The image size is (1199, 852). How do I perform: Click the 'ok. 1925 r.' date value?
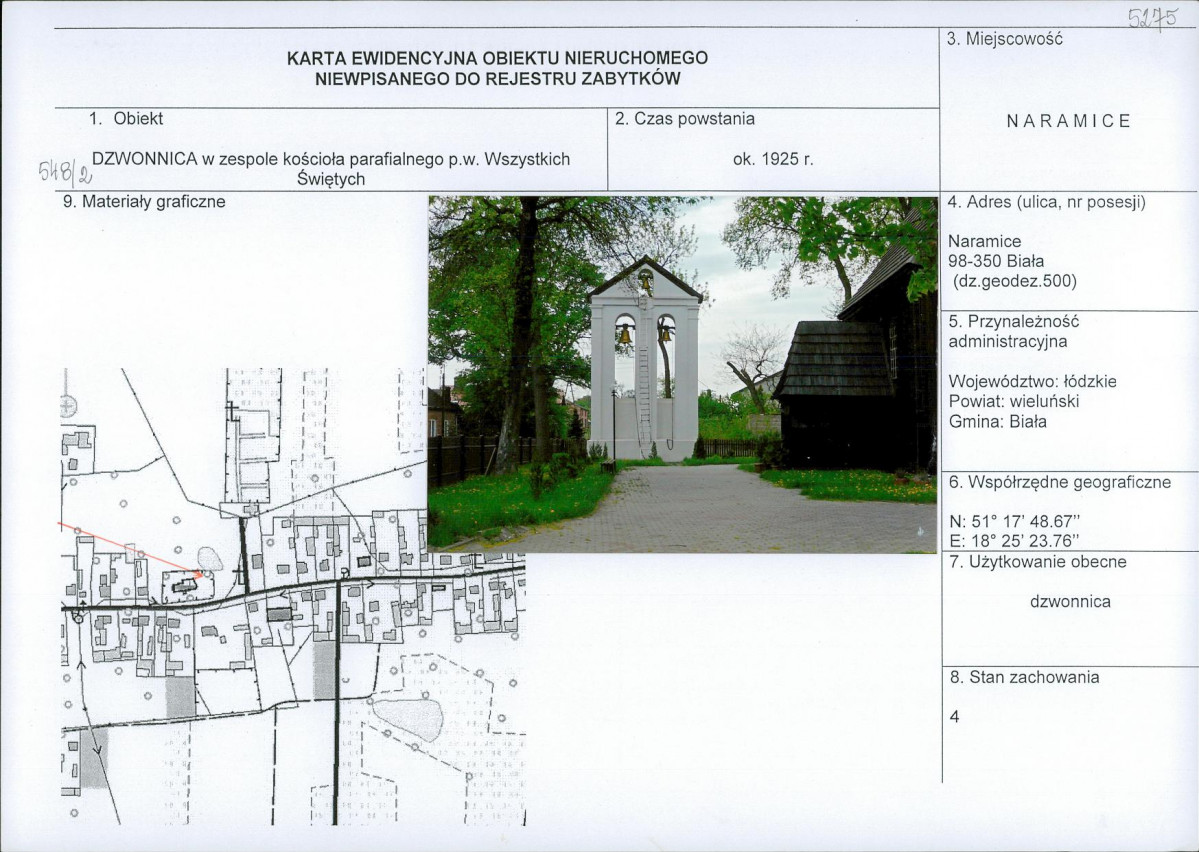click(773, 159)
